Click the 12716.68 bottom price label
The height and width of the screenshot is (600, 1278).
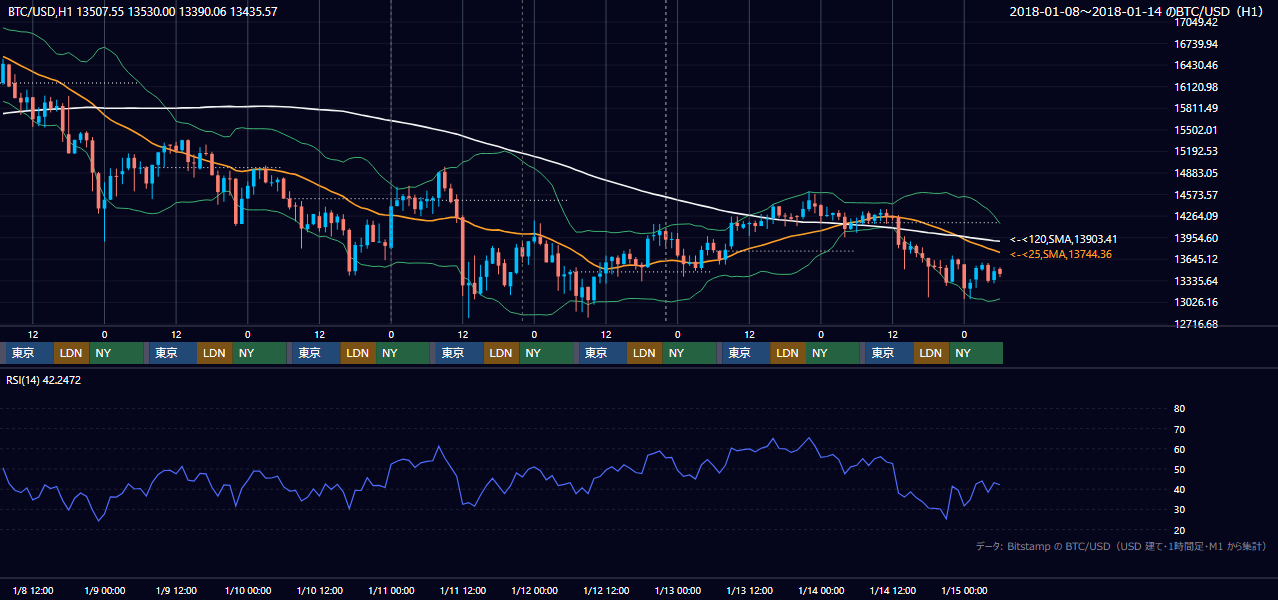point(1195,324)
